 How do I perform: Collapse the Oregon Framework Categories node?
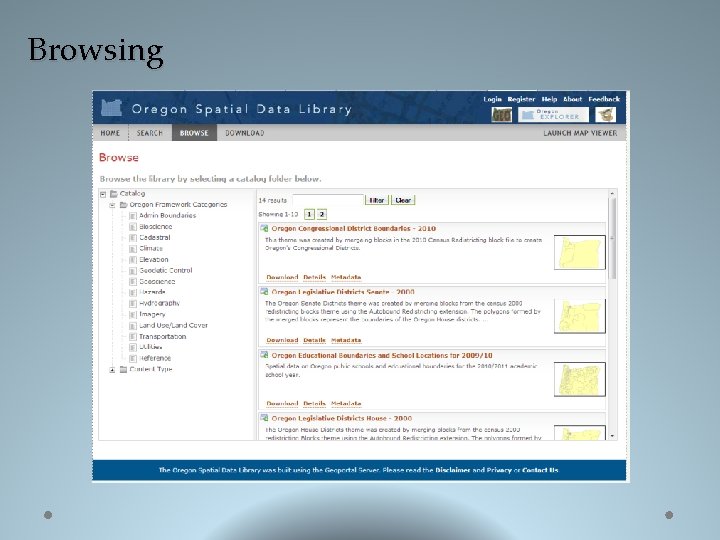(112, 205)
